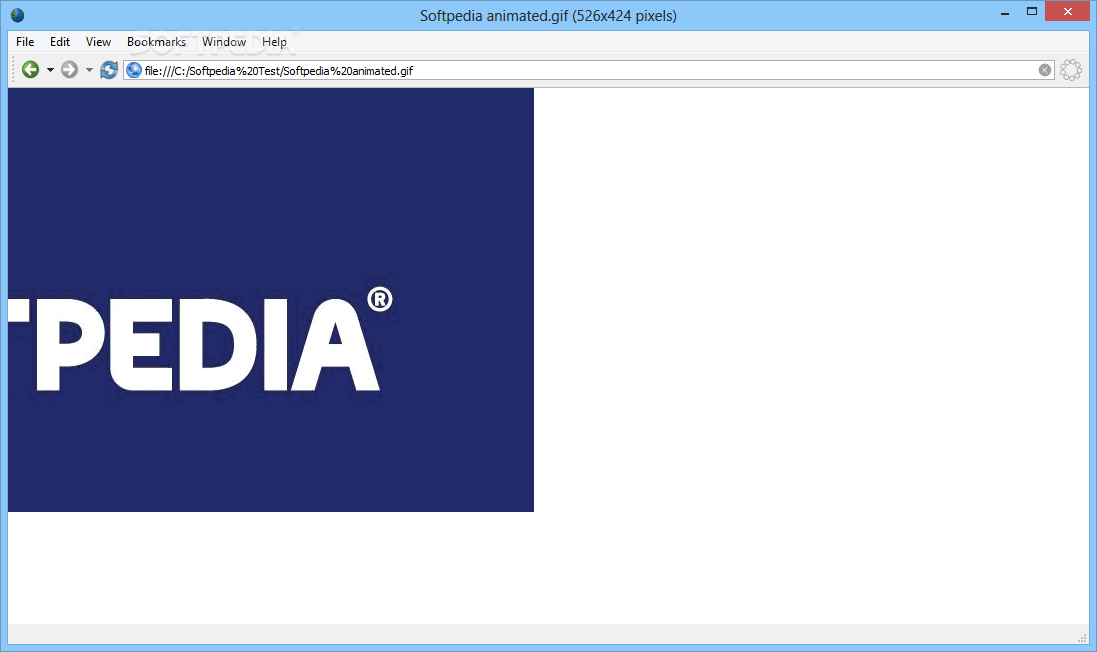
Task: Open the File menu
Action: (x=25, y=42)
